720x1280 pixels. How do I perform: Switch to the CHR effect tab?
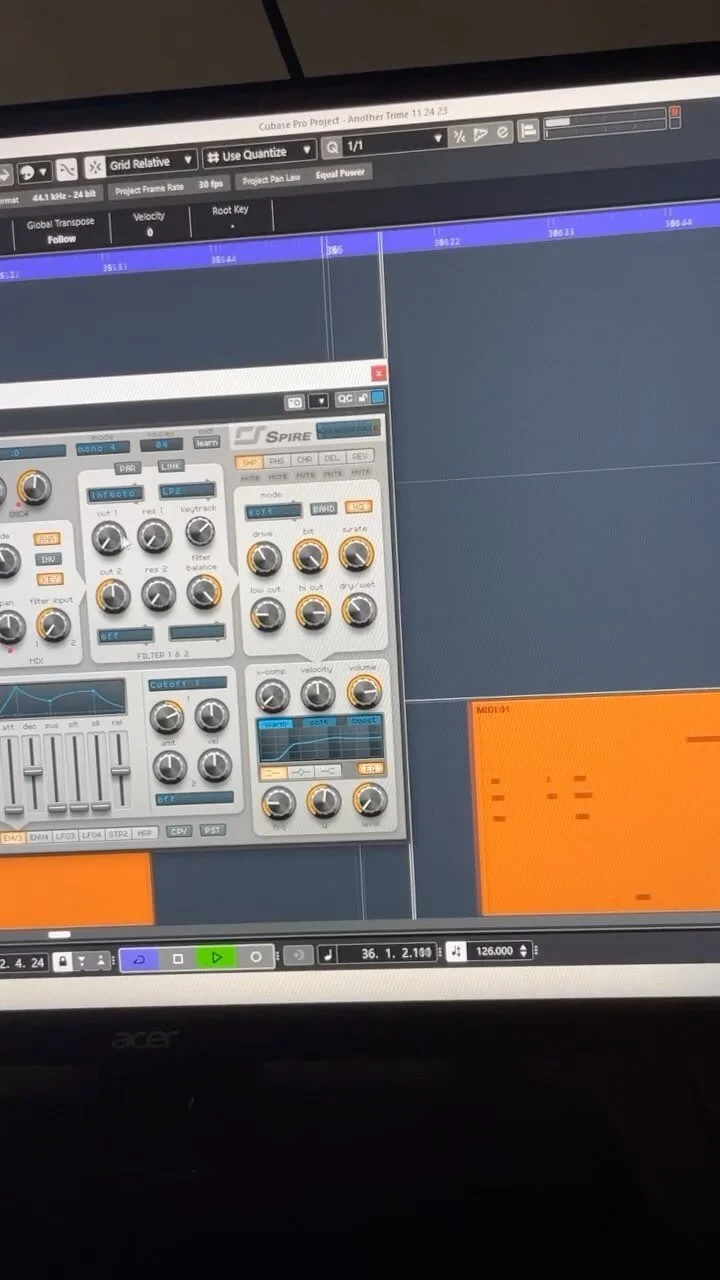point(304,460)
